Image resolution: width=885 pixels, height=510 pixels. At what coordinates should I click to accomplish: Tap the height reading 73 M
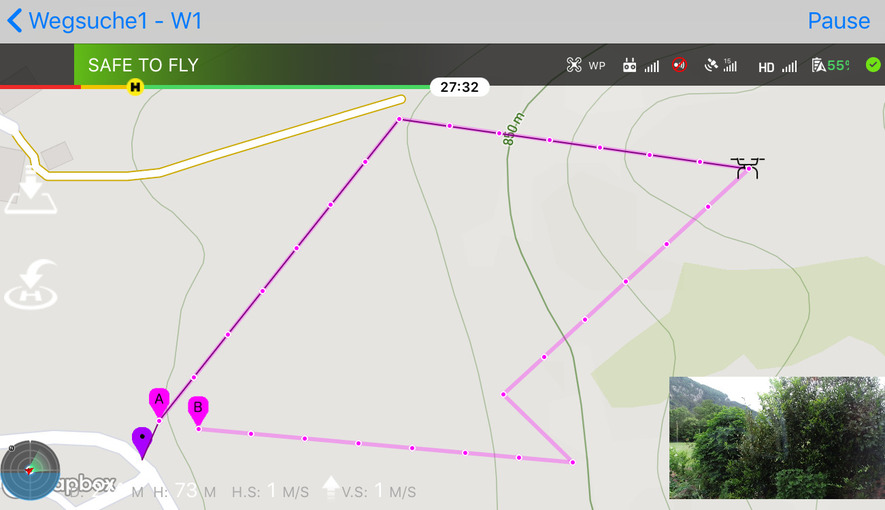[185, 491]
